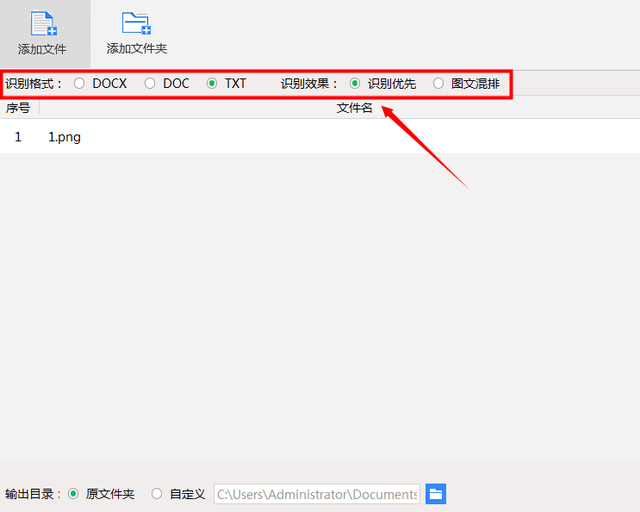Select 原文件夹 as output directory
Screen dimensions: 640x512
click(x=73, y=494)
